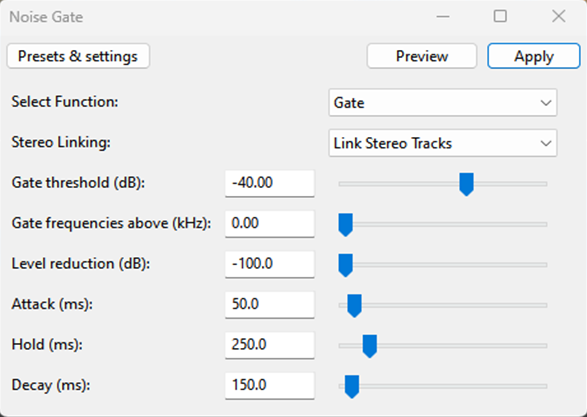The image size is (587, 417).
Task: Click the Attack (ms) value field
Action: pos(270,304)
